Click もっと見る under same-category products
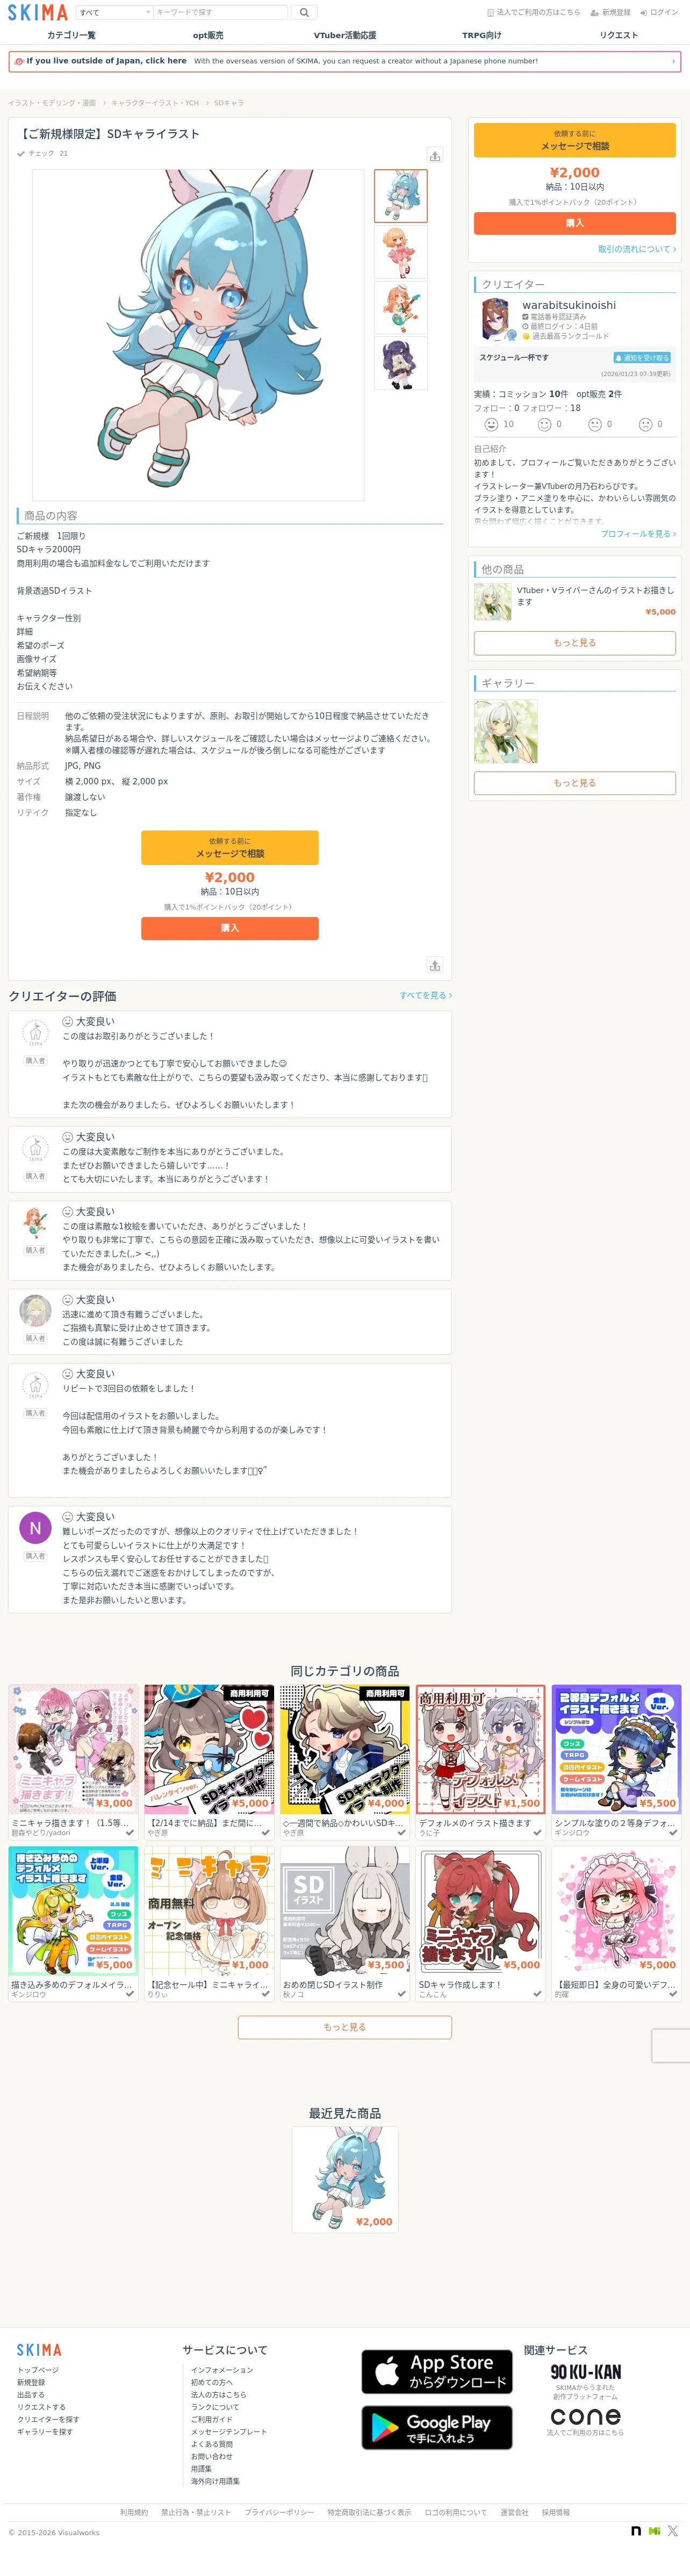690x2576 pixels. (345, 2027)
